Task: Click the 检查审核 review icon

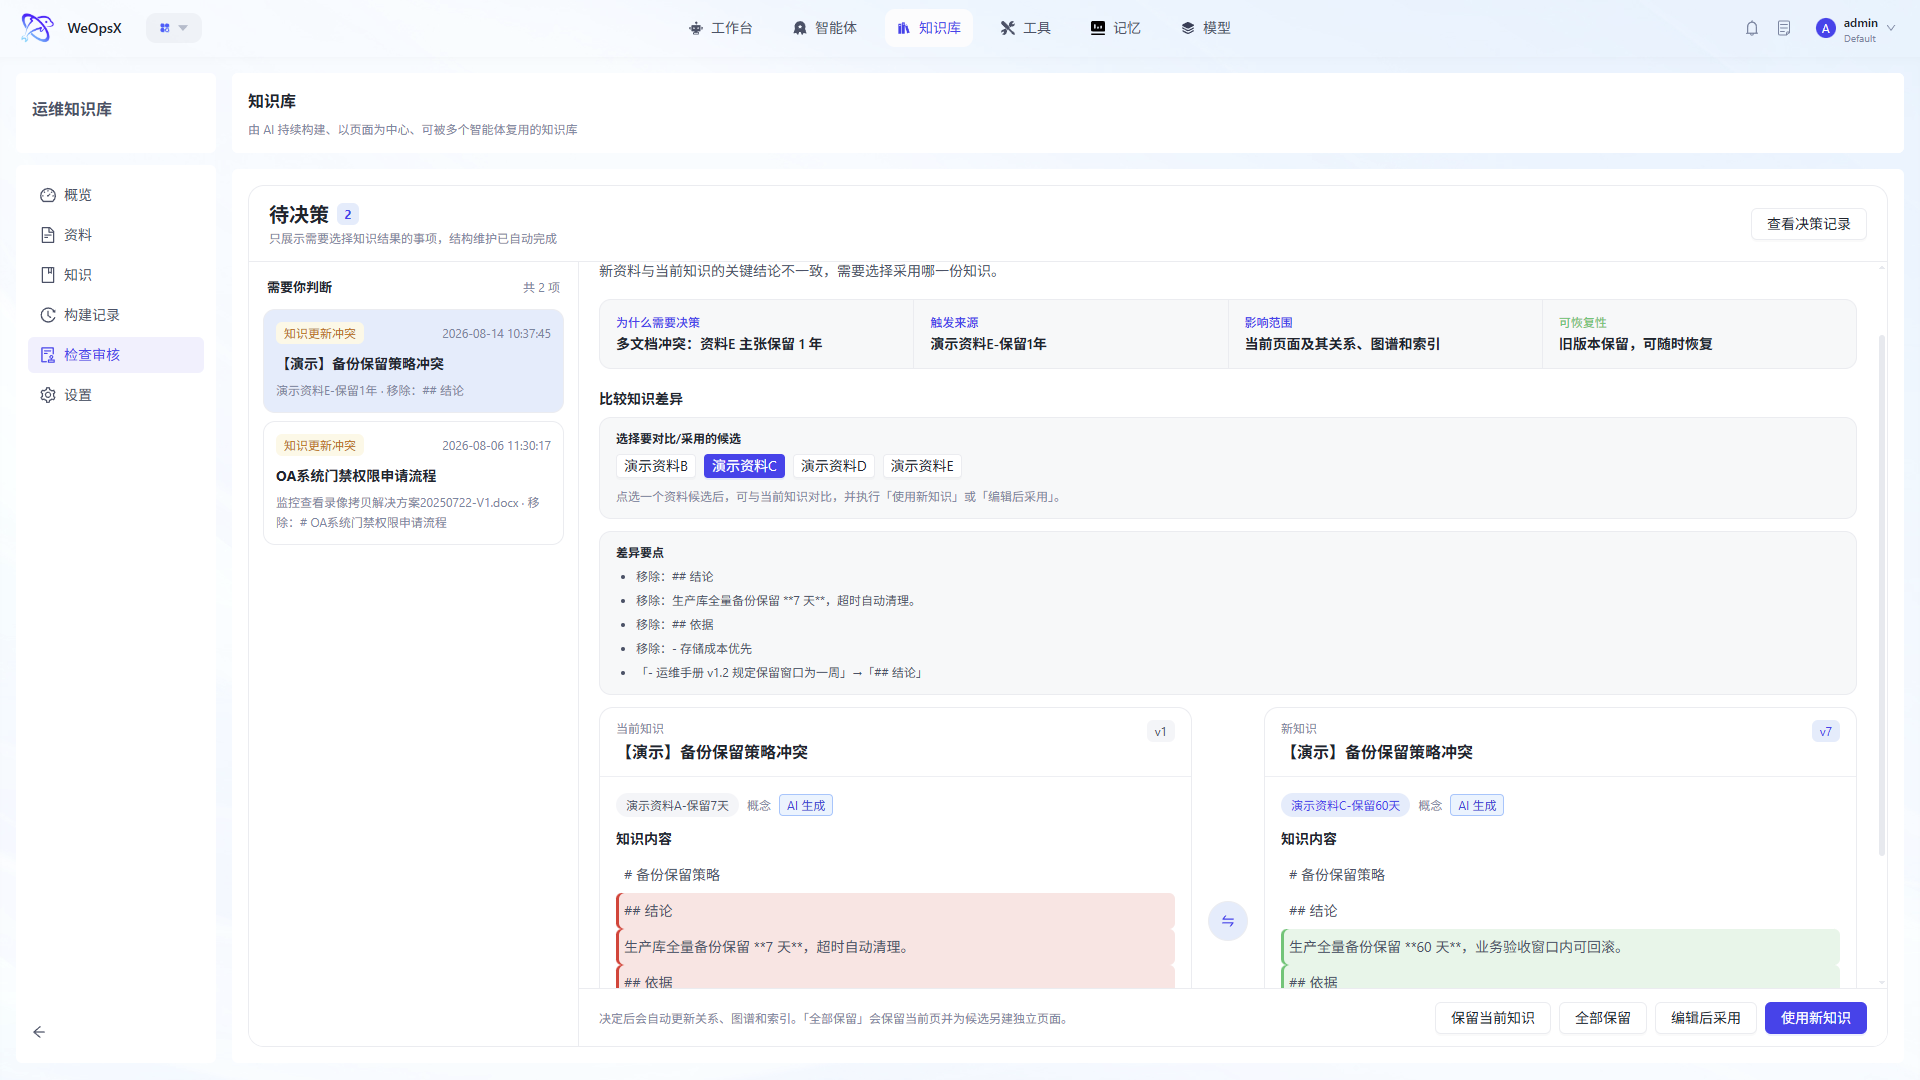Action: click(x=48, y=355)
